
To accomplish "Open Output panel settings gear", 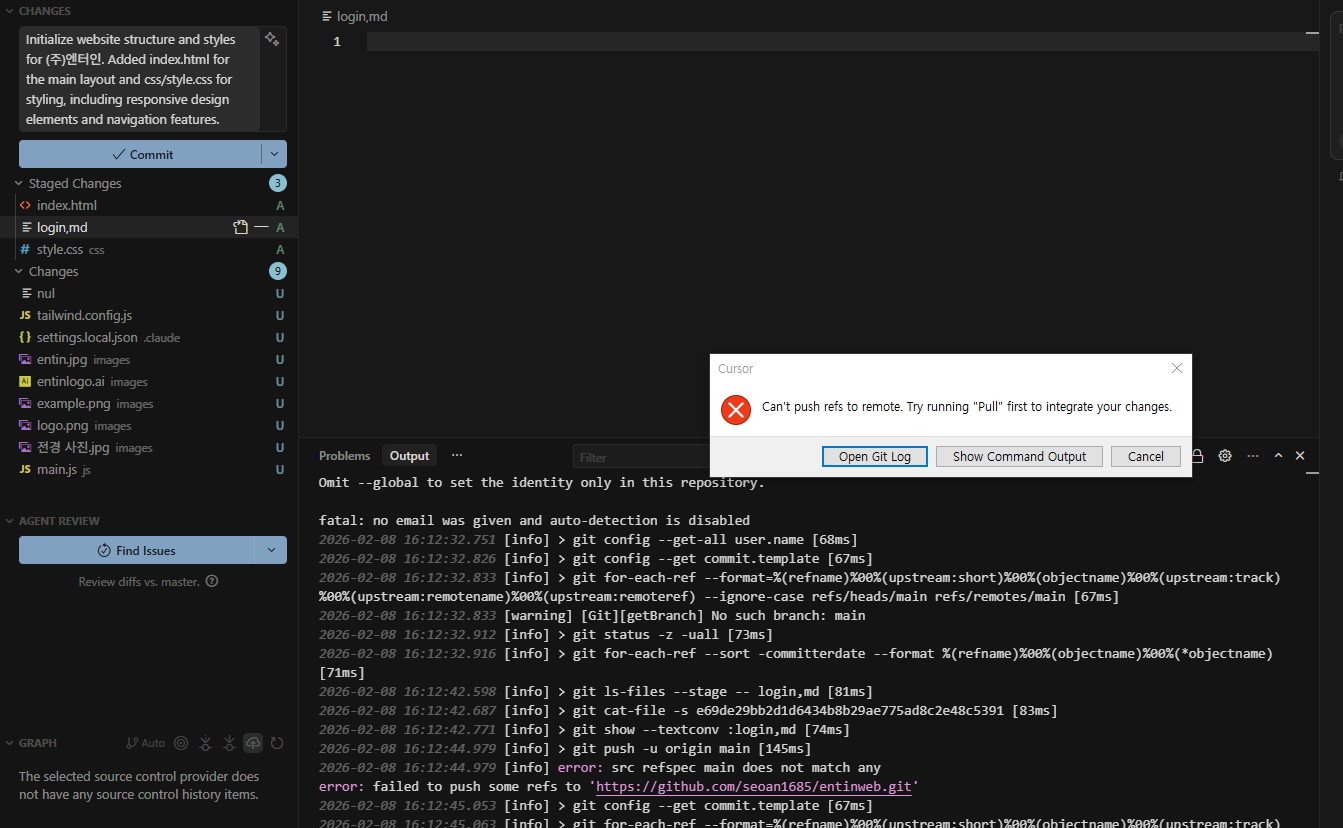I will 1225,456.
